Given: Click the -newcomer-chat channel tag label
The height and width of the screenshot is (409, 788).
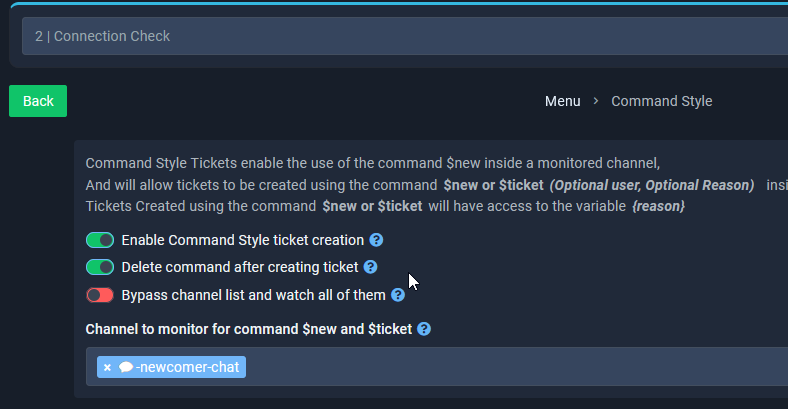Looking at the screenshot, I should pyautogui.click(x=188, y=367).
